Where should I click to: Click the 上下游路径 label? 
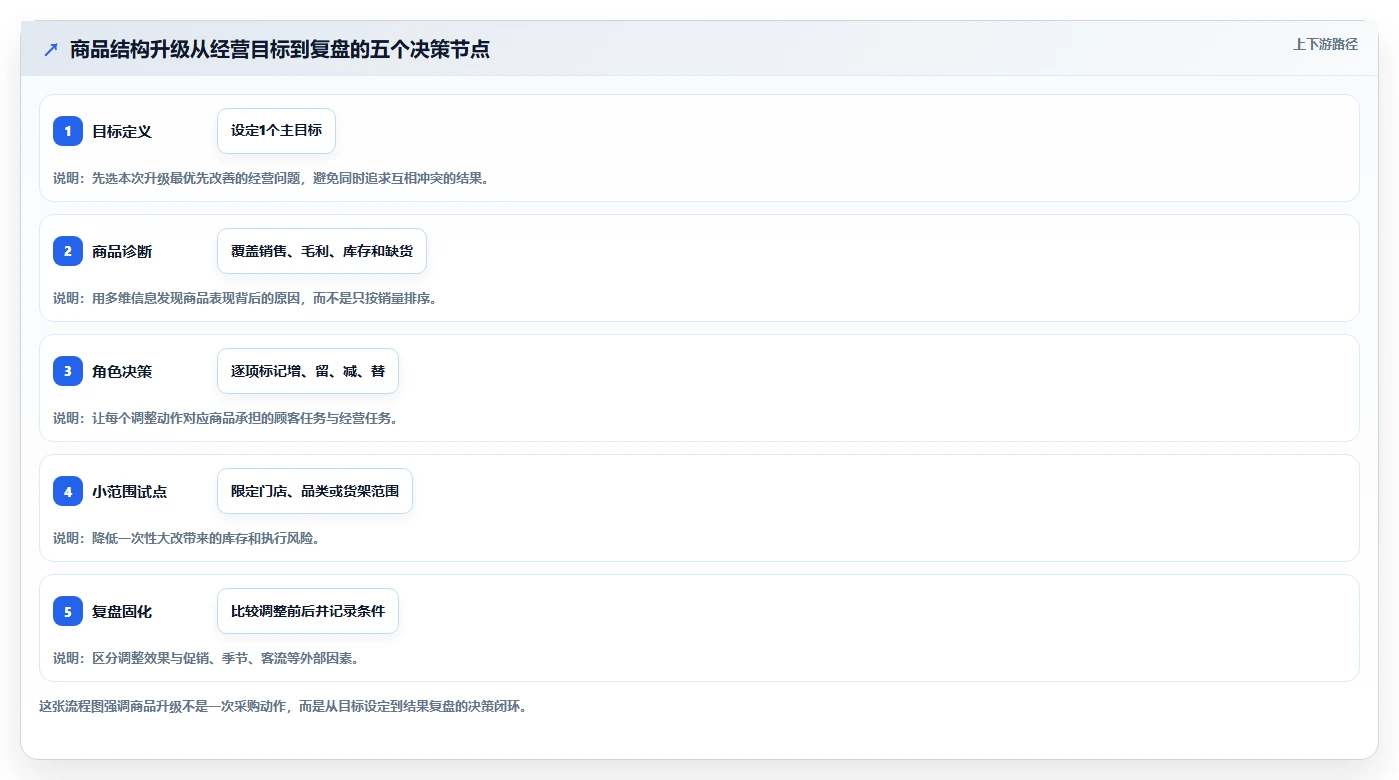pyautogui.click(x=1325, y=44)
